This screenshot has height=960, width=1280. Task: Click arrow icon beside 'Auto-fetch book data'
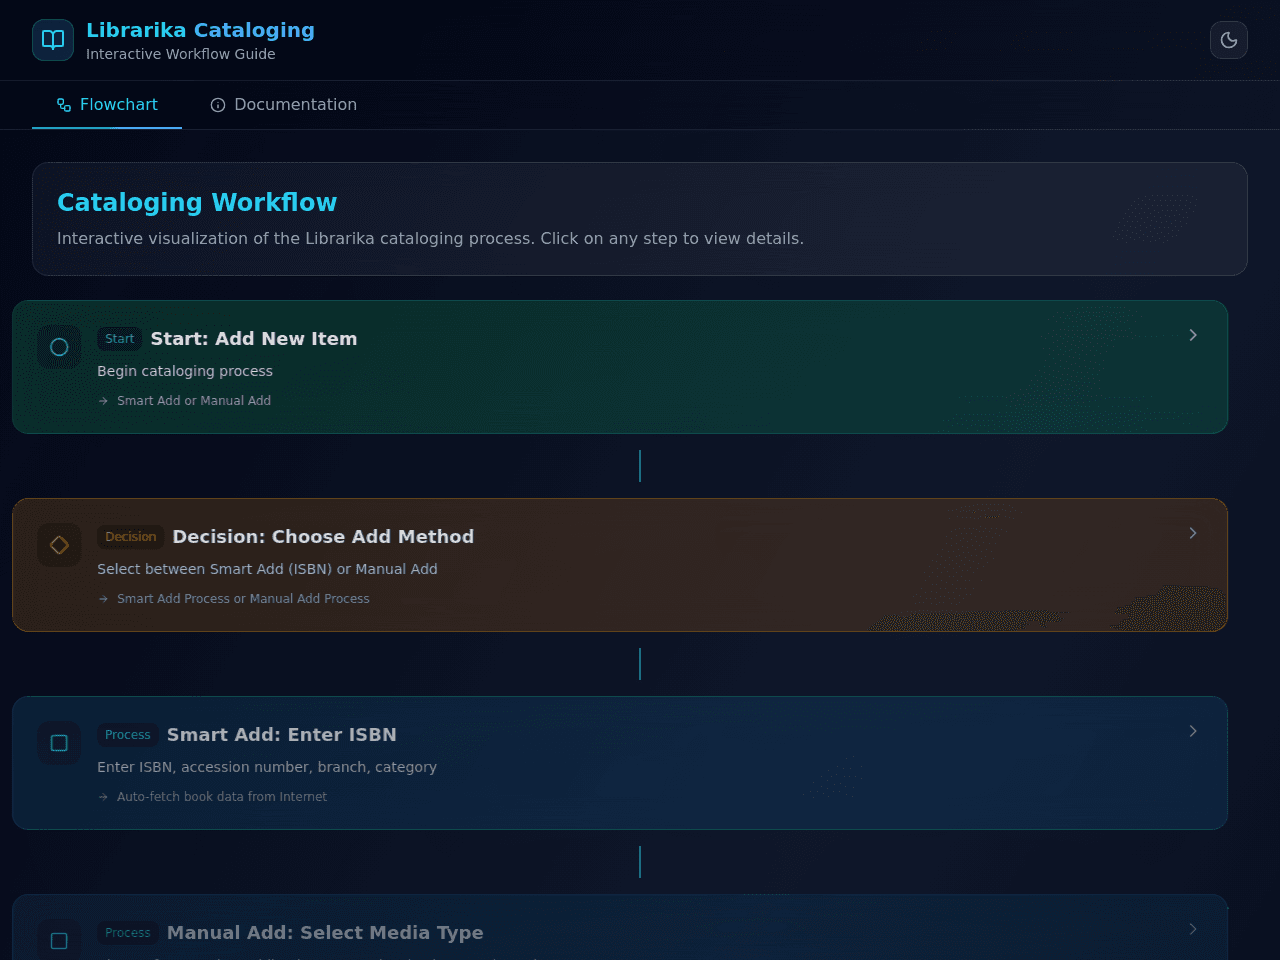click(103, 797)
